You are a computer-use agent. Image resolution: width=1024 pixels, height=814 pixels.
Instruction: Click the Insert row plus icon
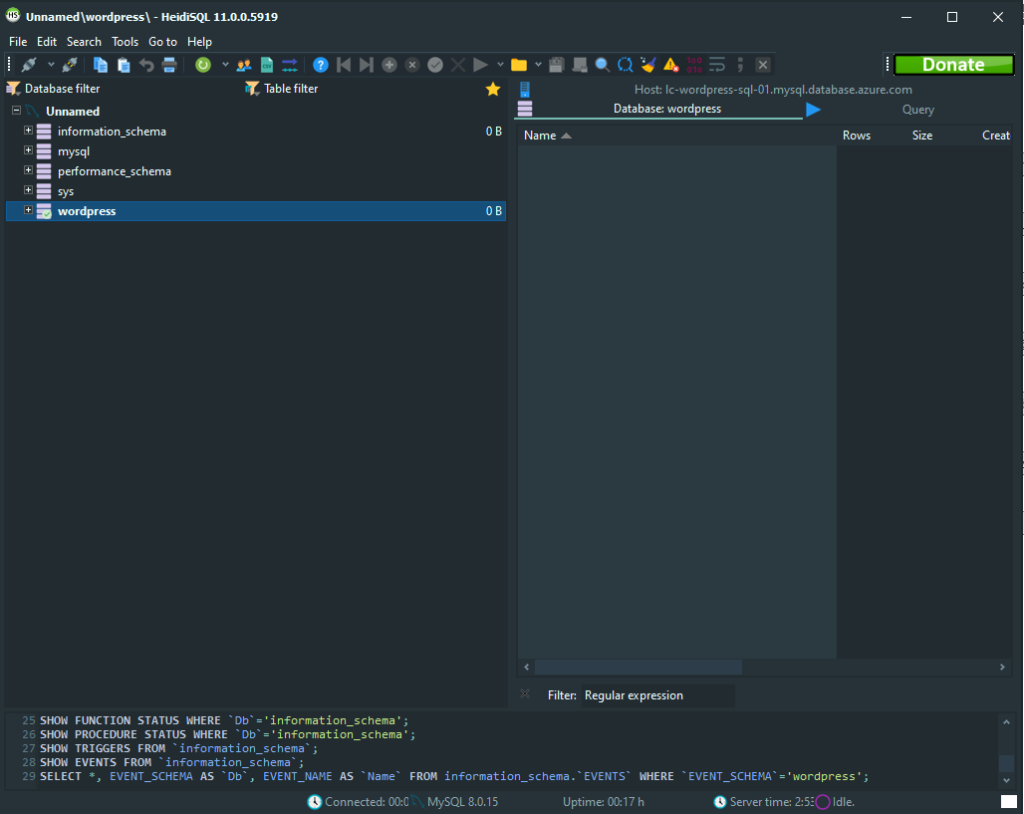pyautogui.click(x=389, y=65)
